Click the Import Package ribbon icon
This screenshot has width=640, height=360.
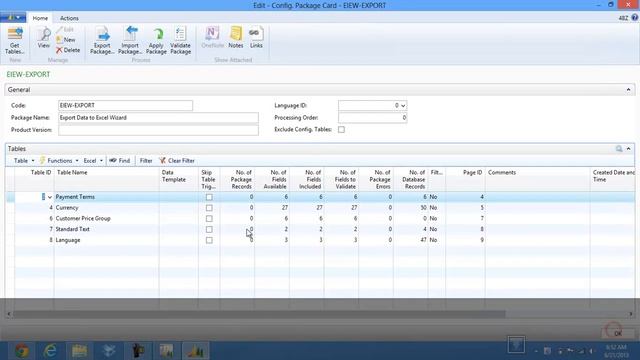coord(130,40)
